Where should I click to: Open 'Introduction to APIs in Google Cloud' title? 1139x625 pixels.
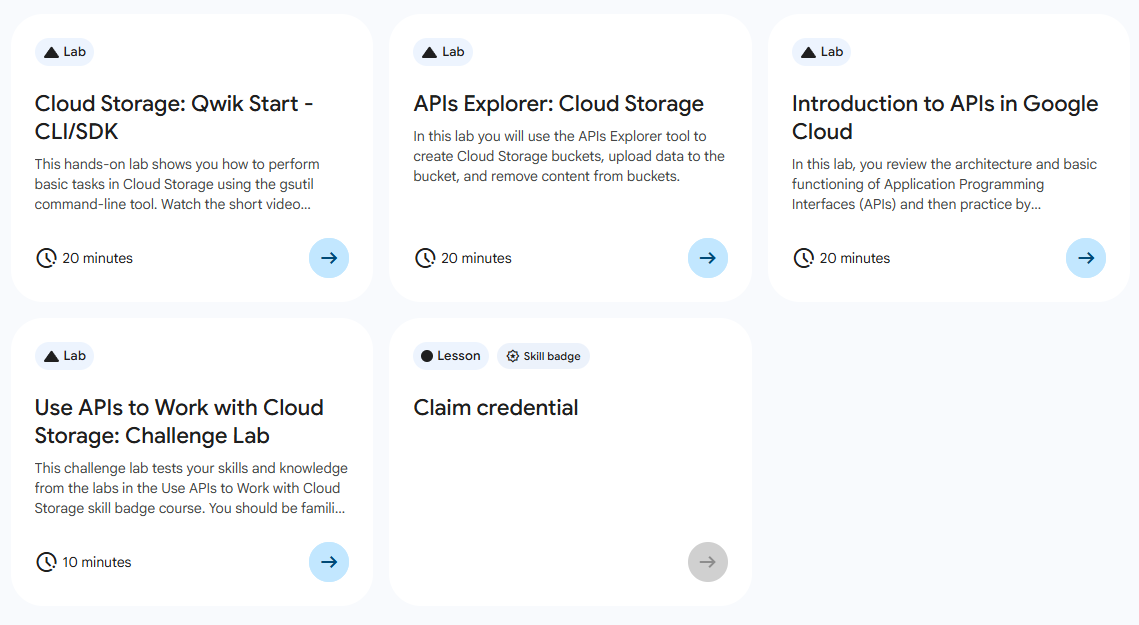point(945,117)
